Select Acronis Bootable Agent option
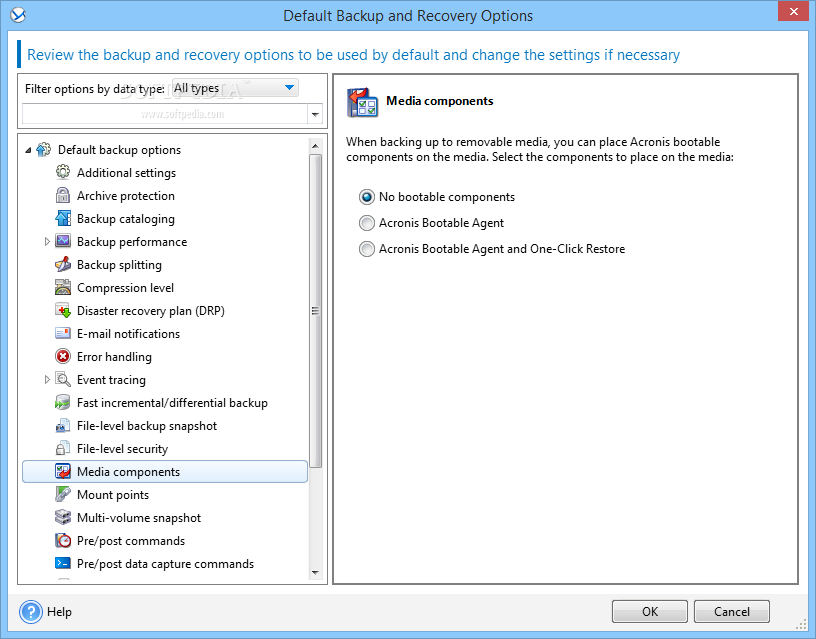 click(x=431, y=223)
